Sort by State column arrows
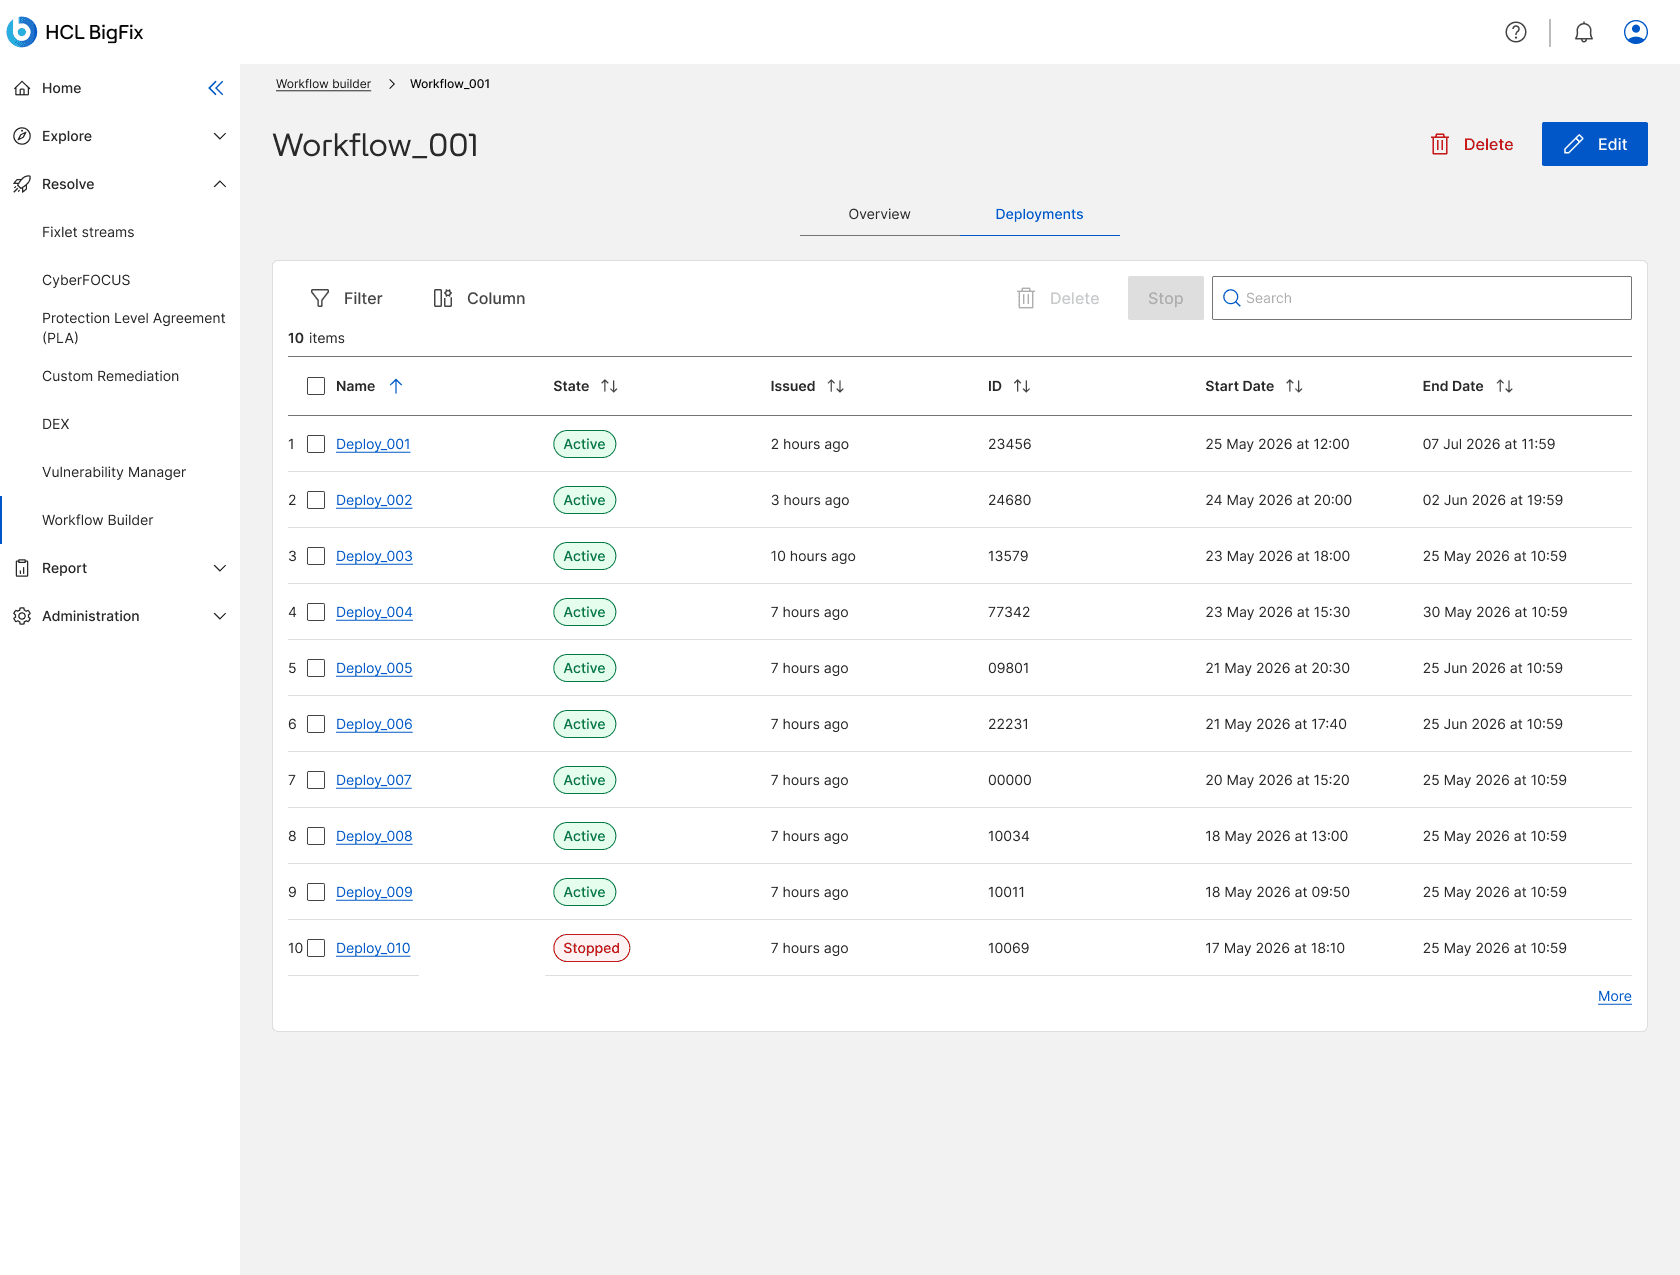 [x=609, y=386]
